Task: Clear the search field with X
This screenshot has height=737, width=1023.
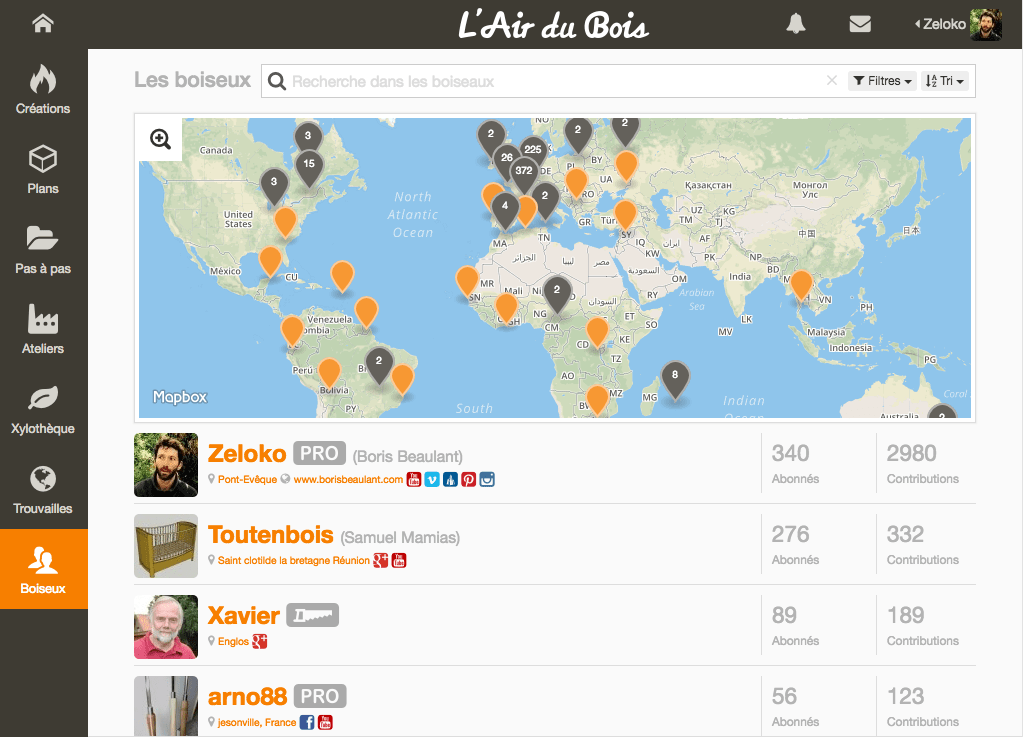Action: point(832,80)
